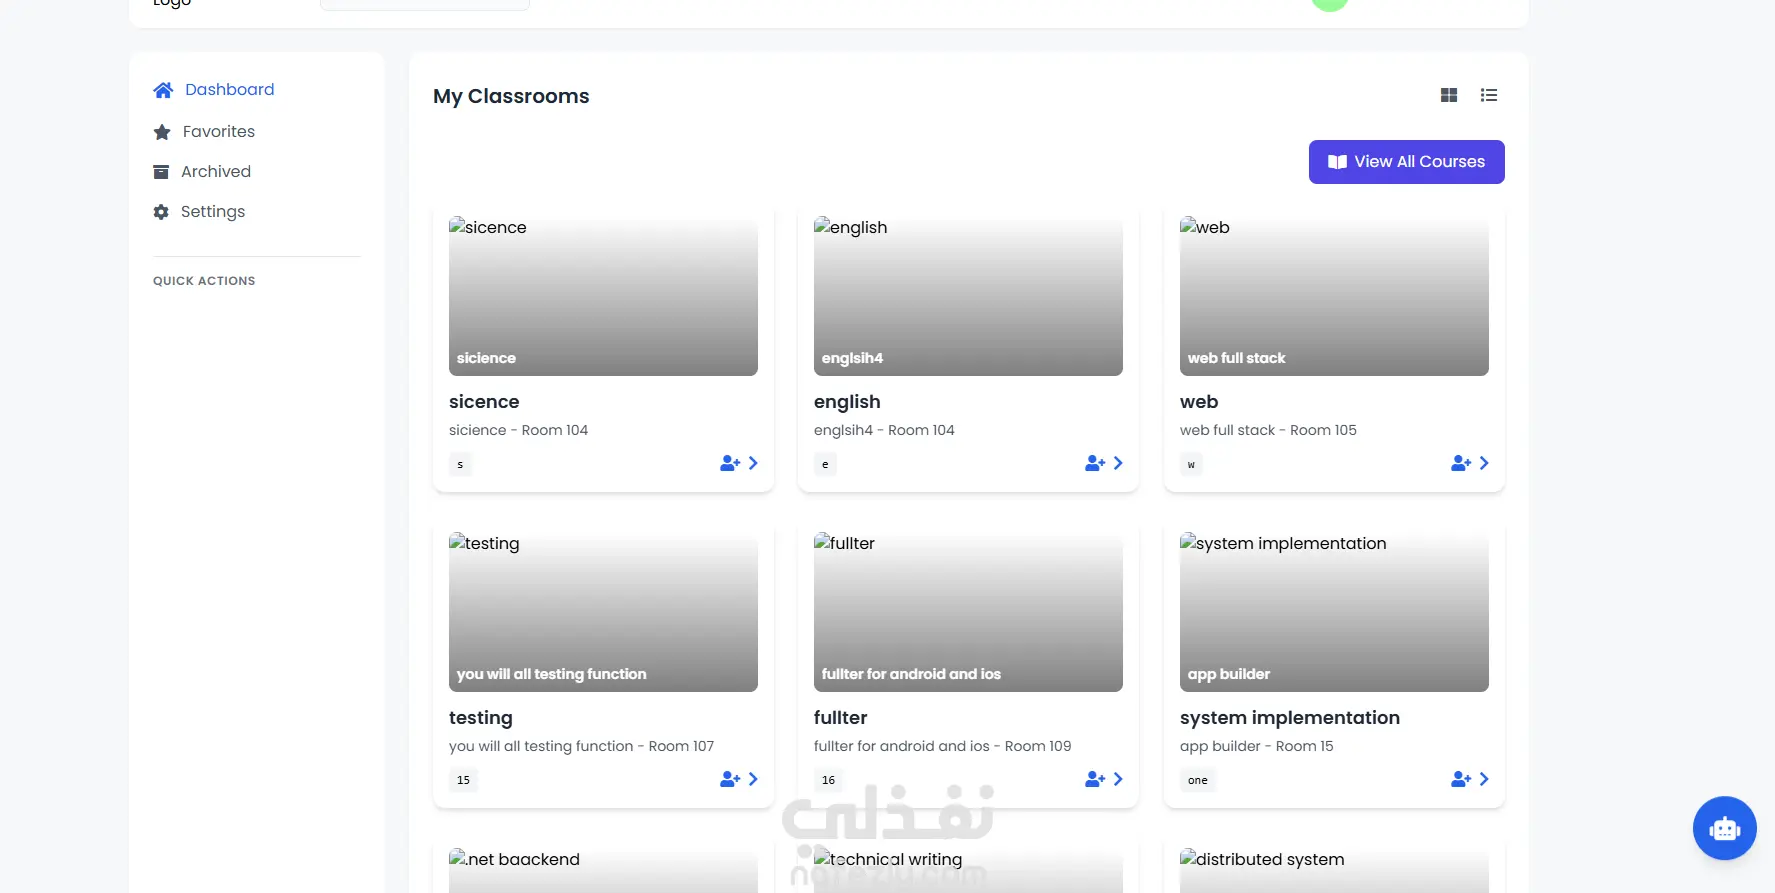Click the app builder thumbnail
1775x893 pixels.
1334,612
